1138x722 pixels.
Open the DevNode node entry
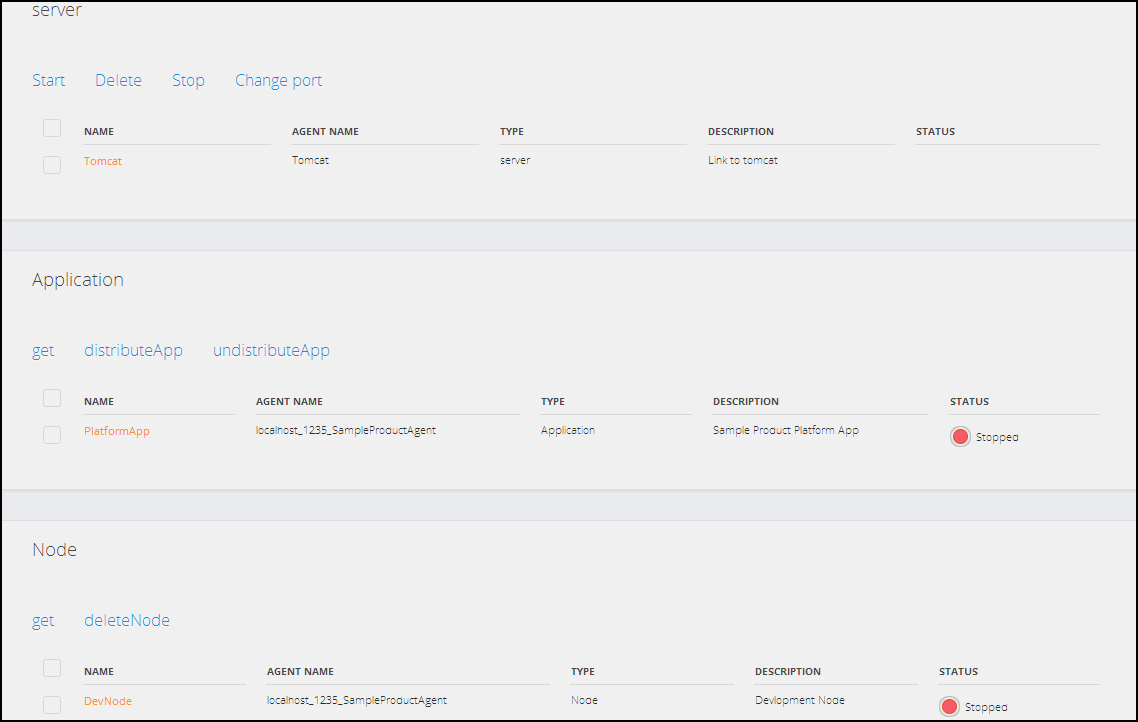107,701
